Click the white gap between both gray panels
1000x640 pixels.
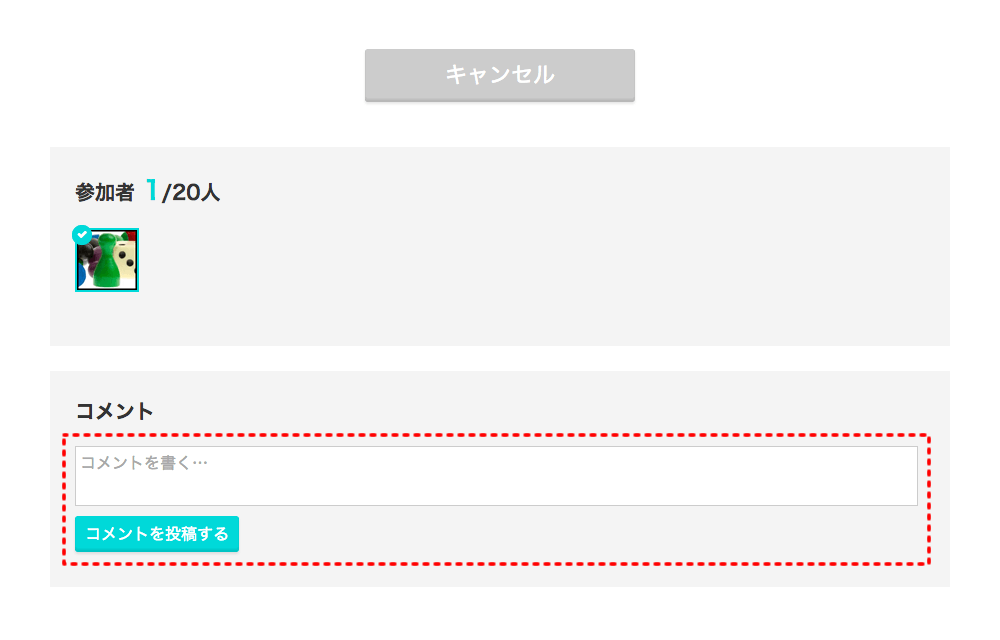[500, 358]
